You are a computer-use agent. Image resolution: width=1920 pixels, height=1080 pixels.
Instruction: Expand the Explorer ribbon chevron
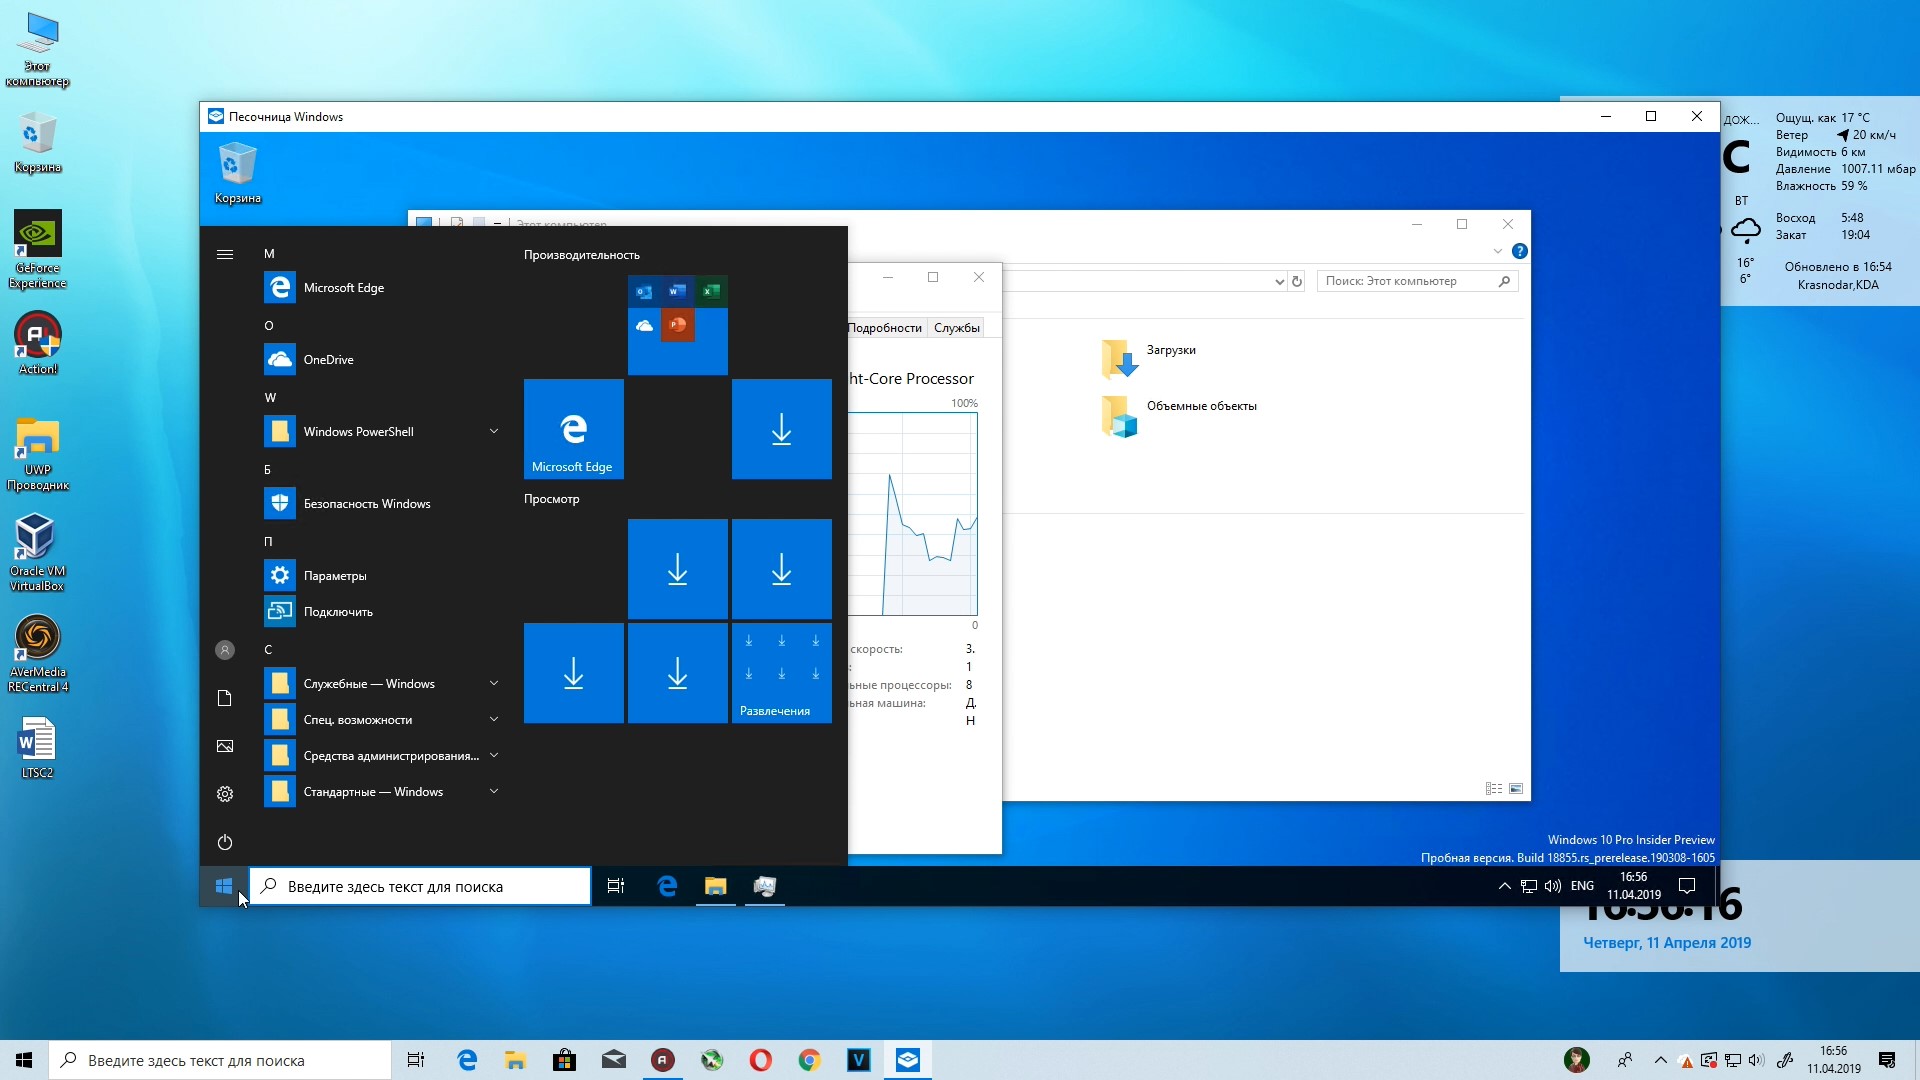(1498, 251)
